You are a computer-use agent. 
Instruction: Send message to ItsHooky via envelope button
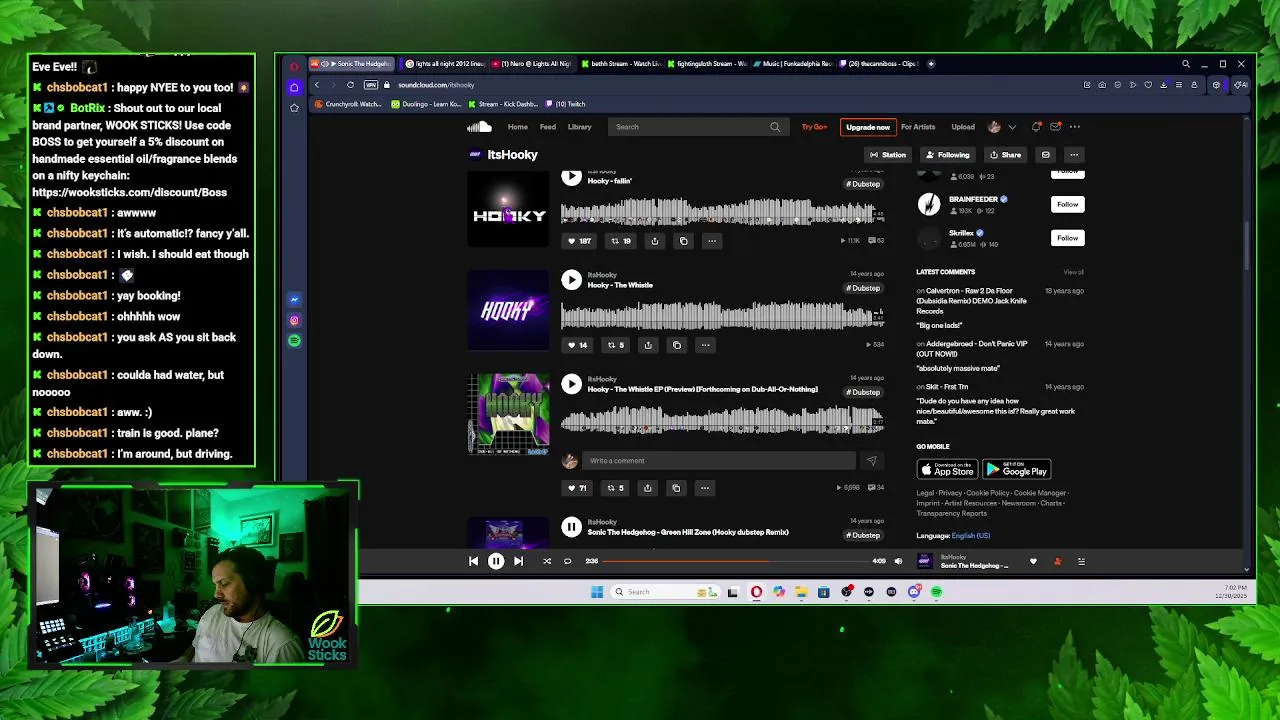(1046, 155)
